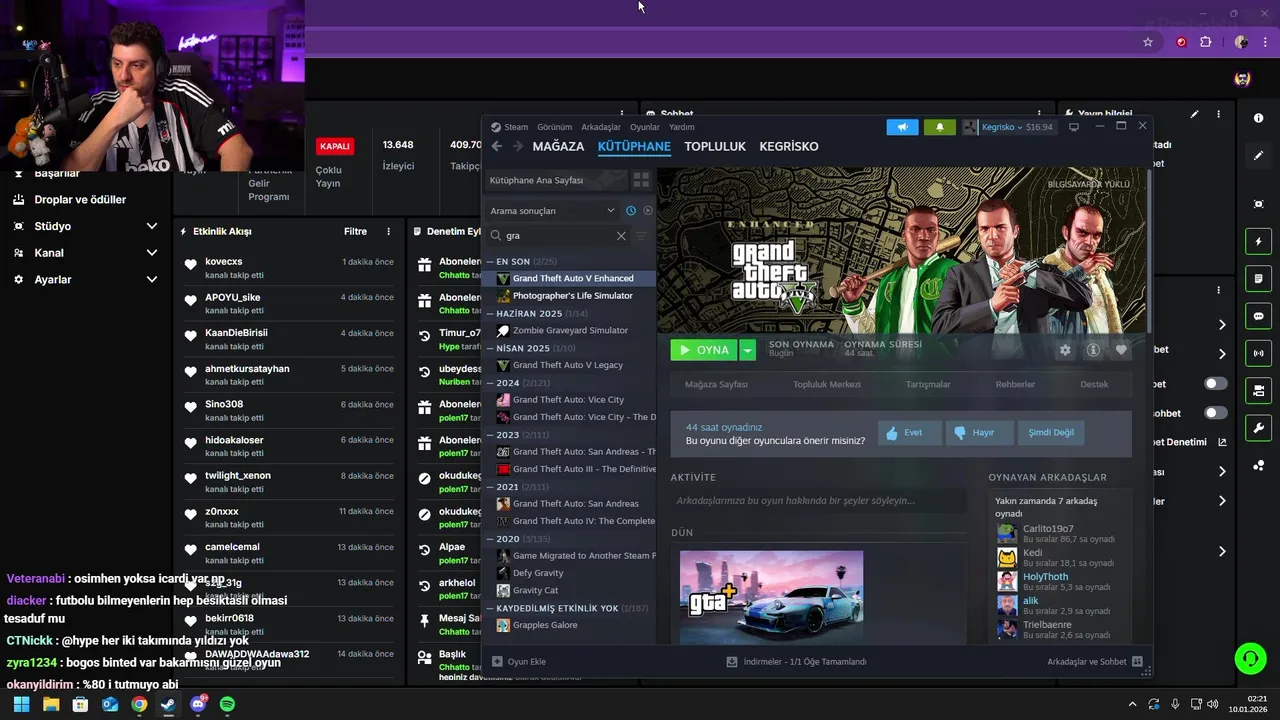Edit stream info pencil in Yayın bilgisi panel
This screenshot has height=720, width=1280.
[x=1194, y=114]
